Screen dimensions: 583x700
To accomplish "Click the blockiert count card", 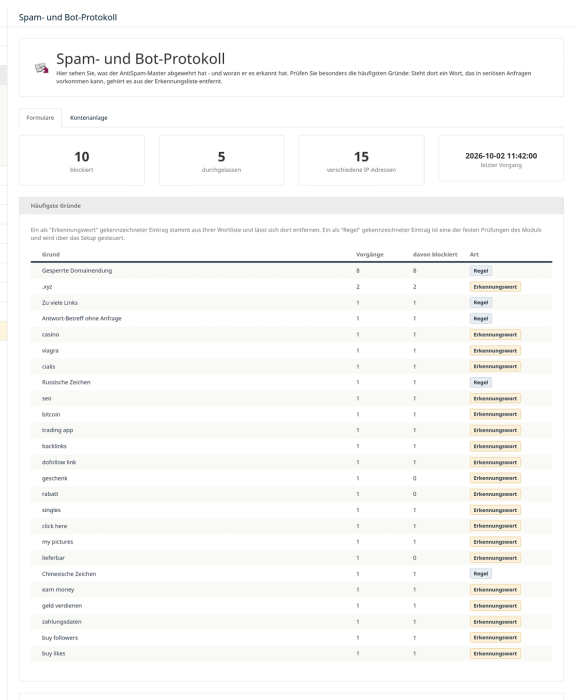I will coord(82,160).
